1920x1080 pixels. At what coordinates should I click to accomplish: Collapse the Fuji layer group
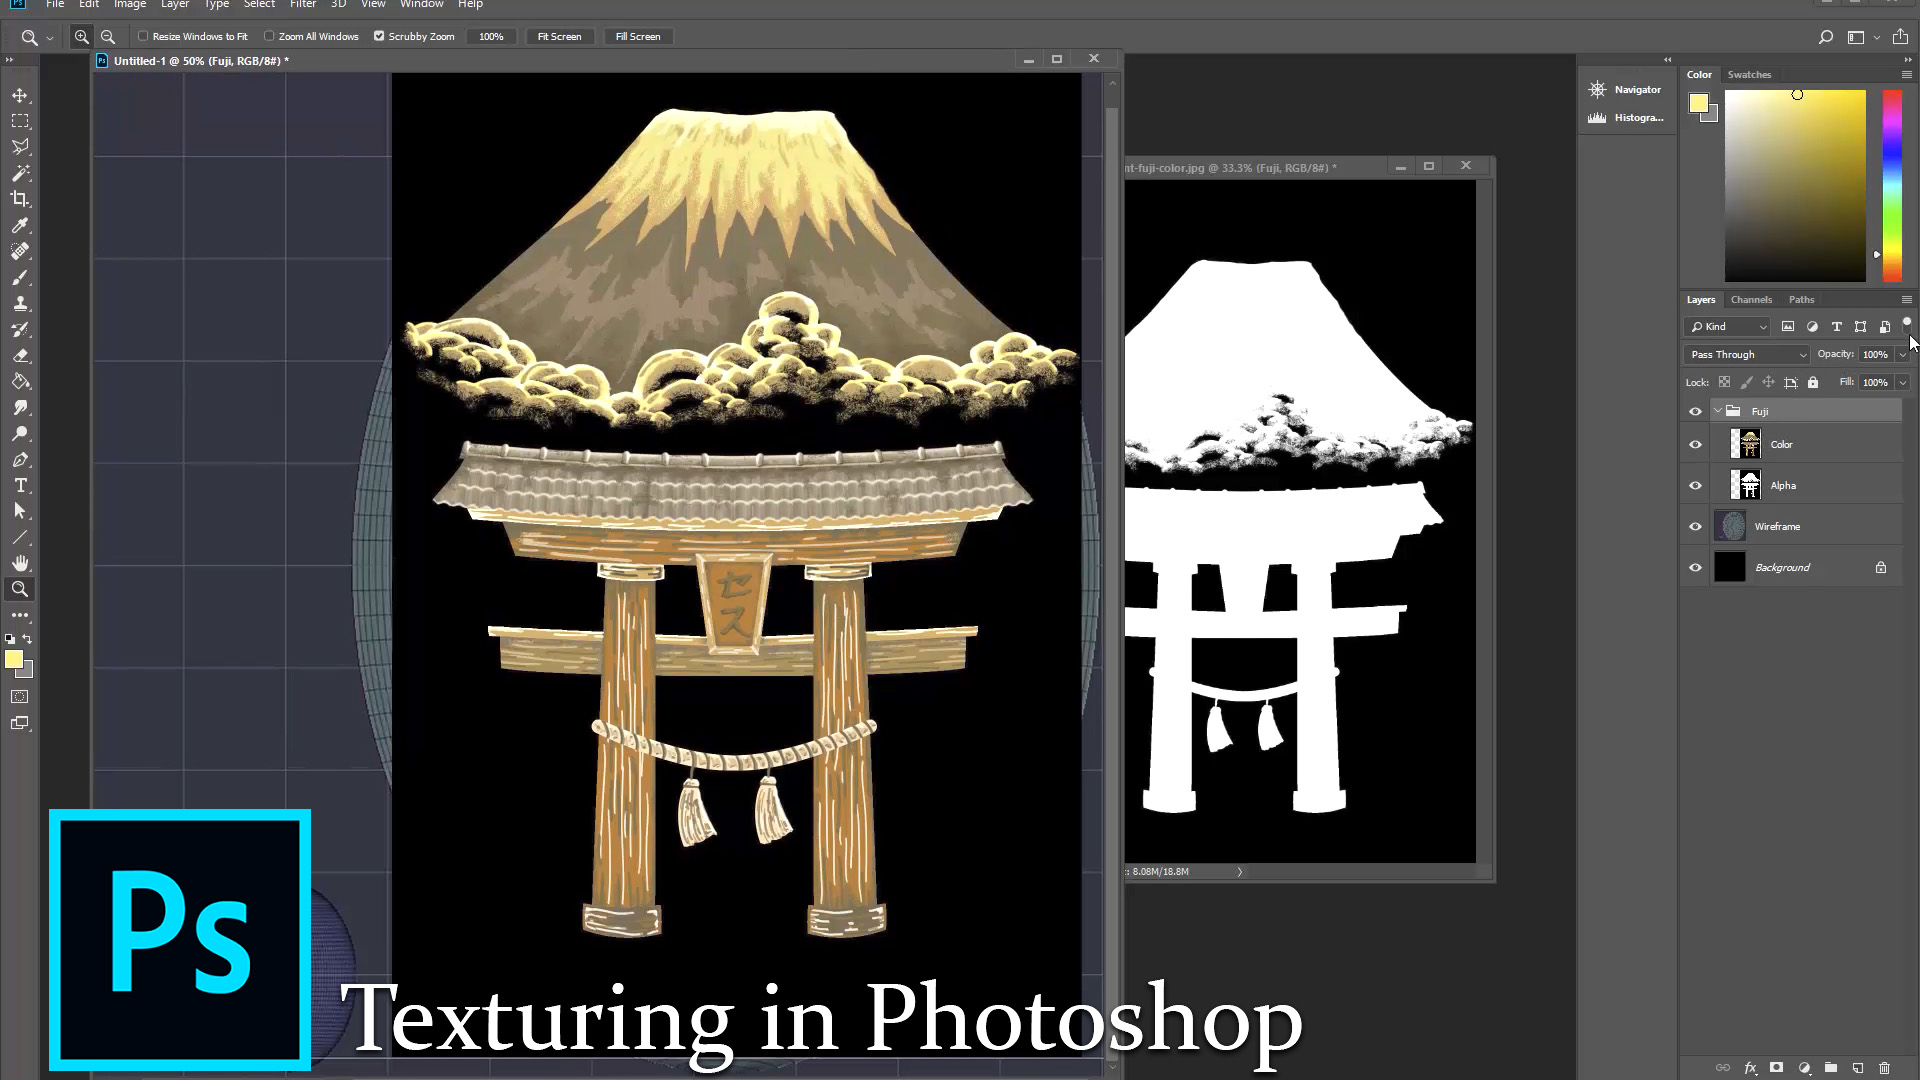[x=1718, y=411]
